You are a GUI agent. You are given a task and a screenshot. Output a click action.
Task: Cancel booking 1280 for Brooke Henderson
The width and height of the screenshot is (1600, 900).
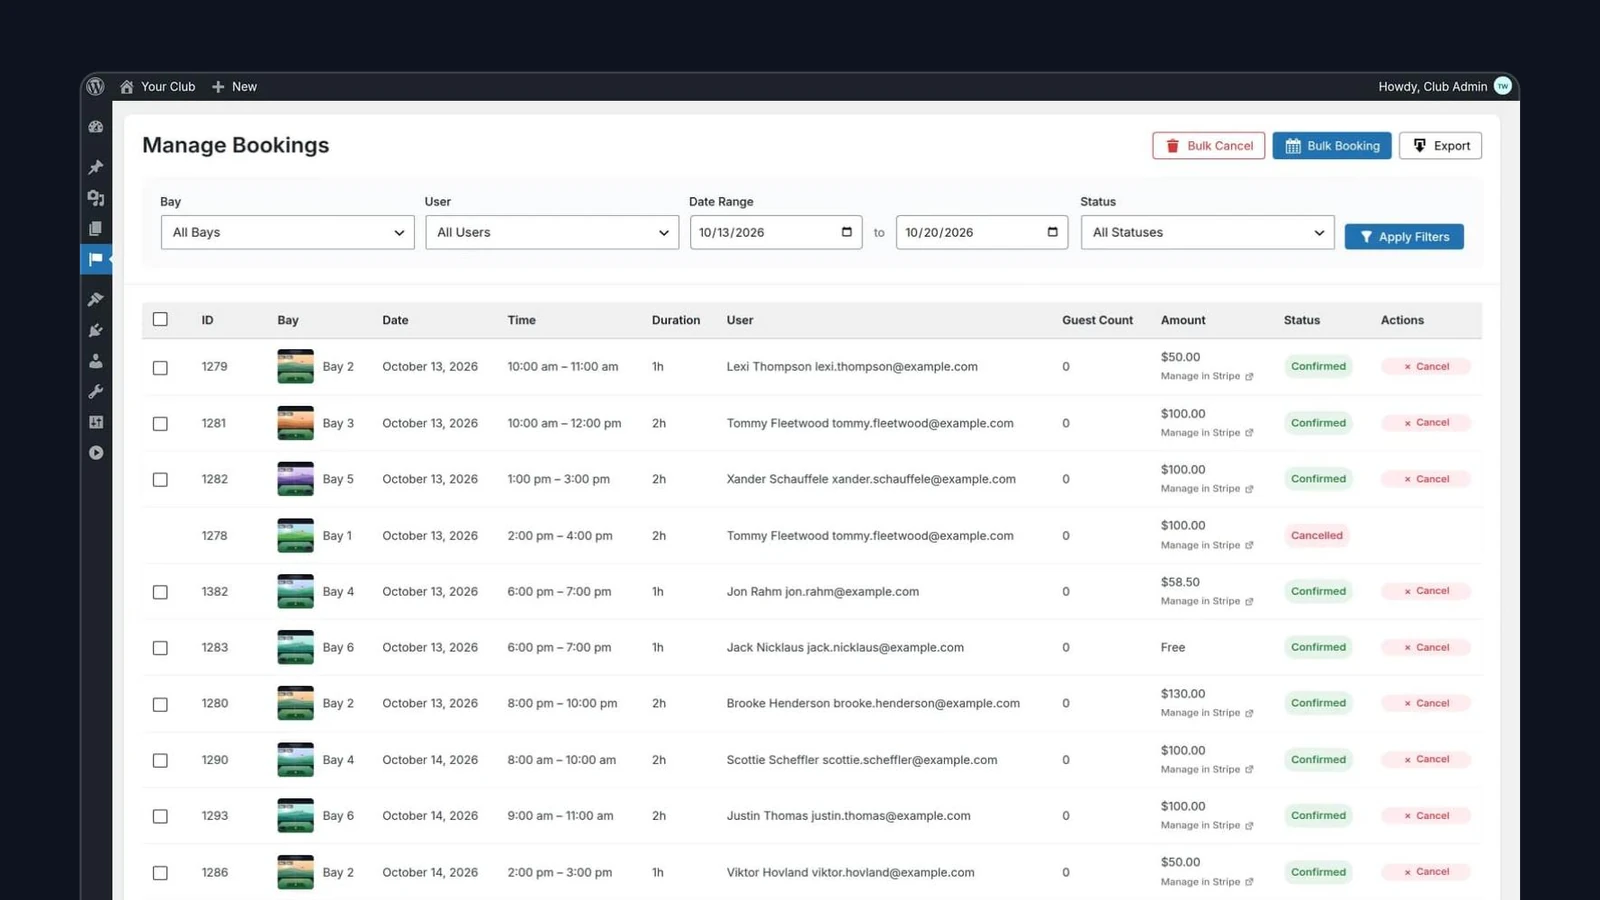click(1426, 703)
